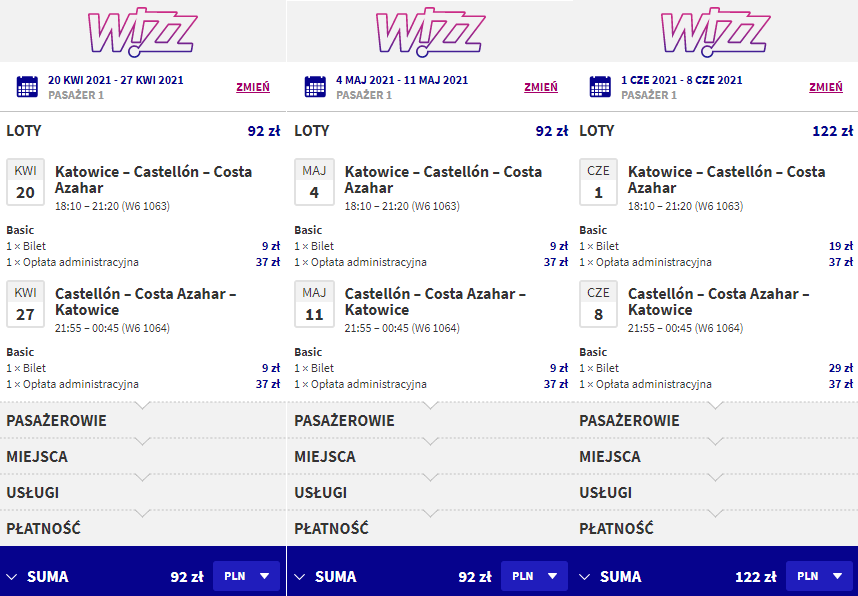Open PLN currency dropdown in right panel
Viewport: 858px width, 596px height.
(819, 576)
